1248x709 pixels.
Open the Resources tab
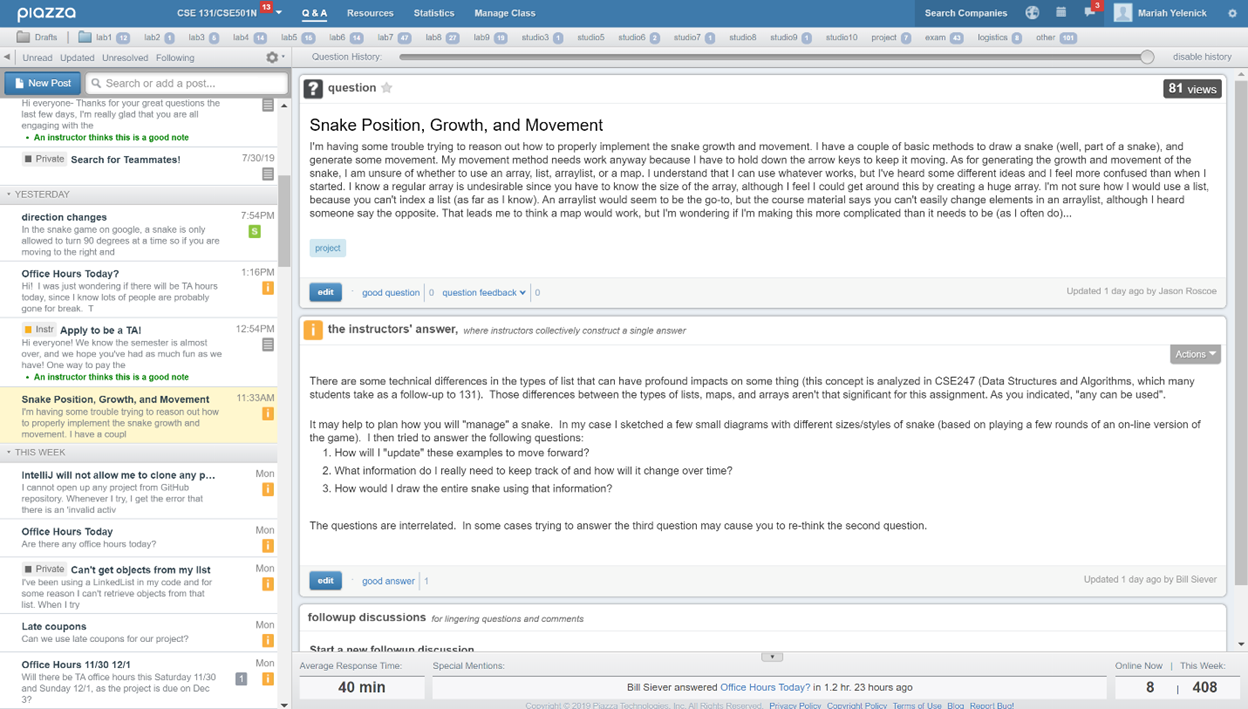tap(370, 13)
